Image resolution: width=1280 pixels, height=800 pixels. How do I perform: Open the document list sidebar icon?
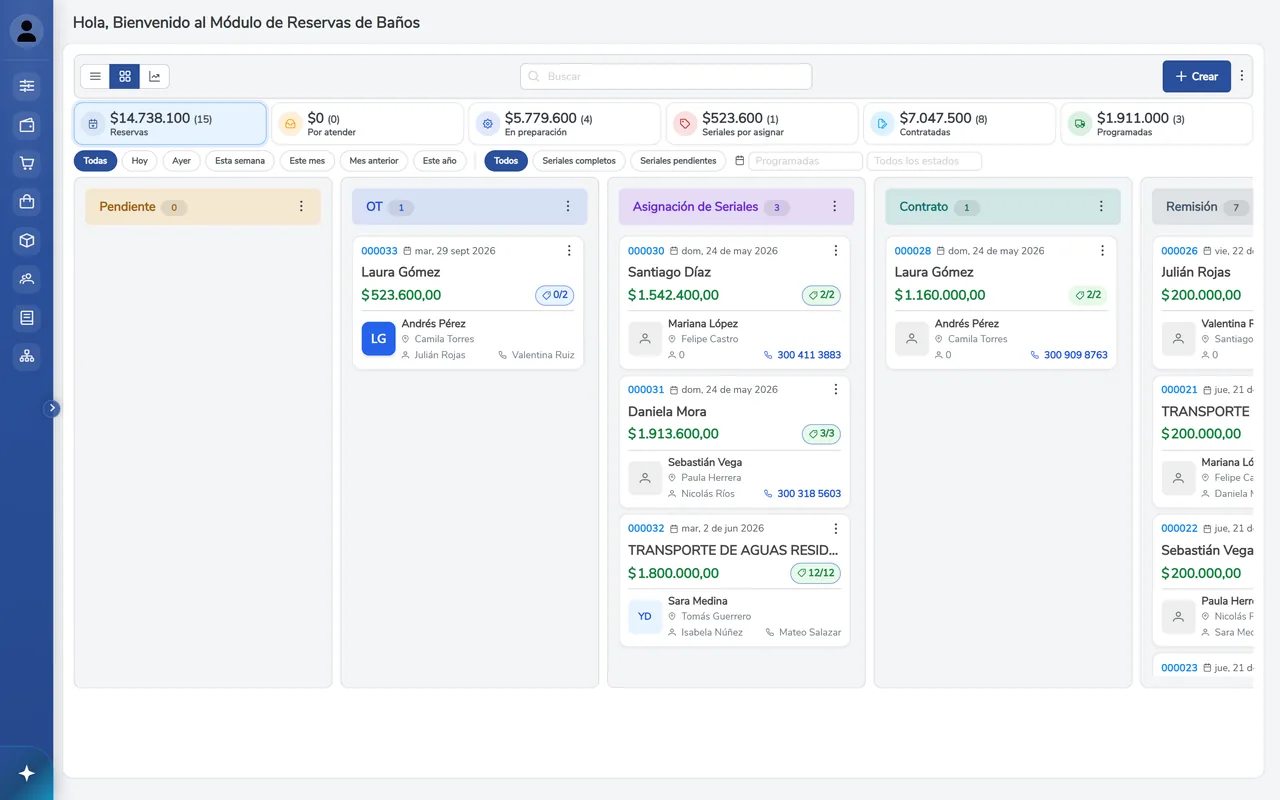(x=27, y=318)
